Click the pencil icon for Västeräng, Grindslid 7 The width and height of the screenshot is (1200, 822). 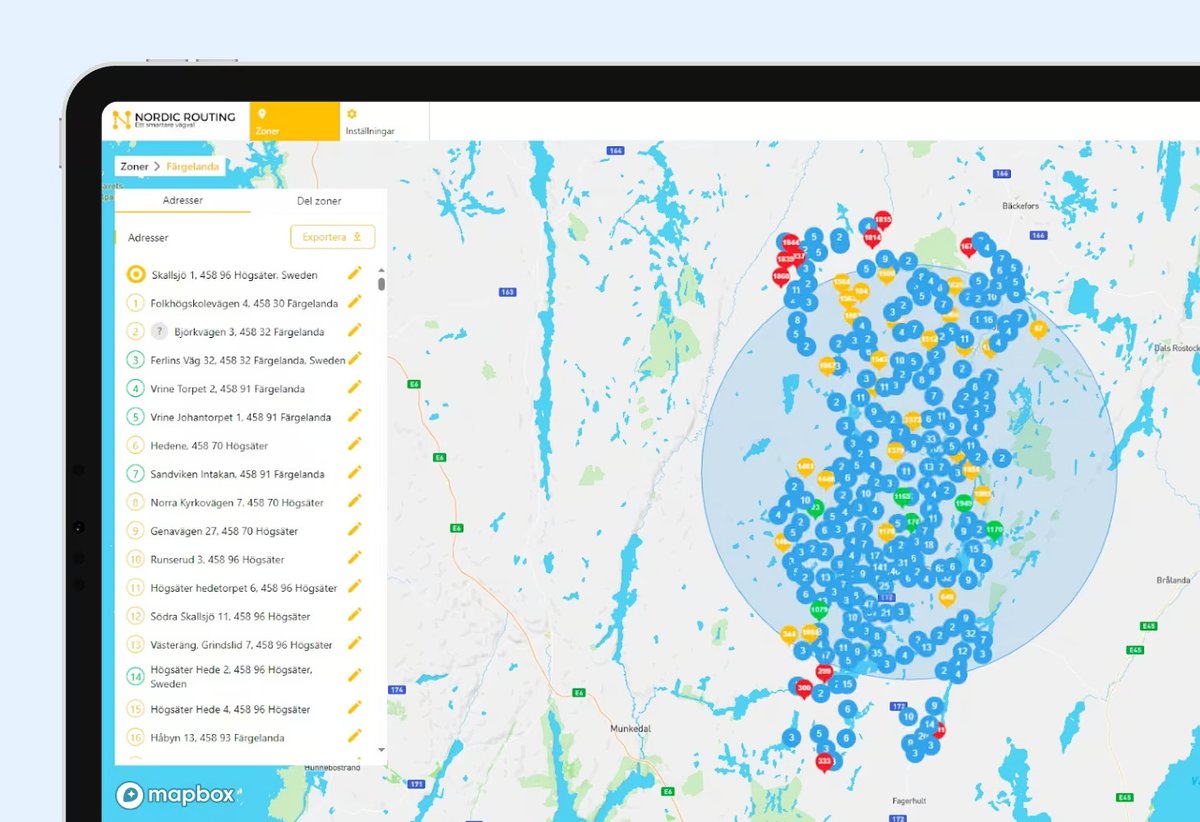pyautogui.click(x=354, y=644)
